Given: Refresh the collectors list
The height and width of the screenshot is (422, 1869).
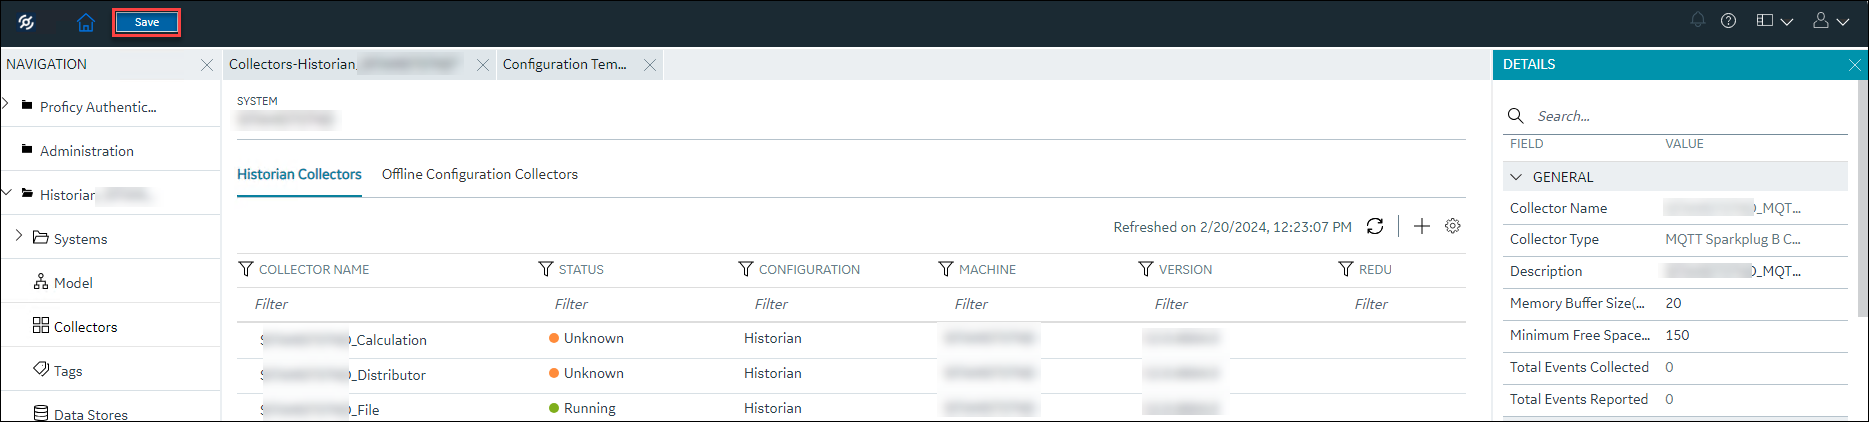Looking at the screenshot, I should tap(1375, 226).
